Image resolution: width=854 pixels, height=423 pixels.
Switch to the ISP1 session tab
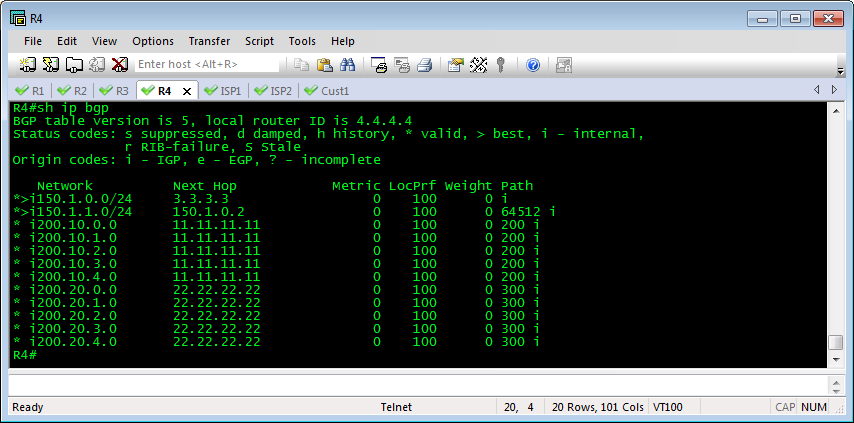pyautogui.click(x=223, y=91)
